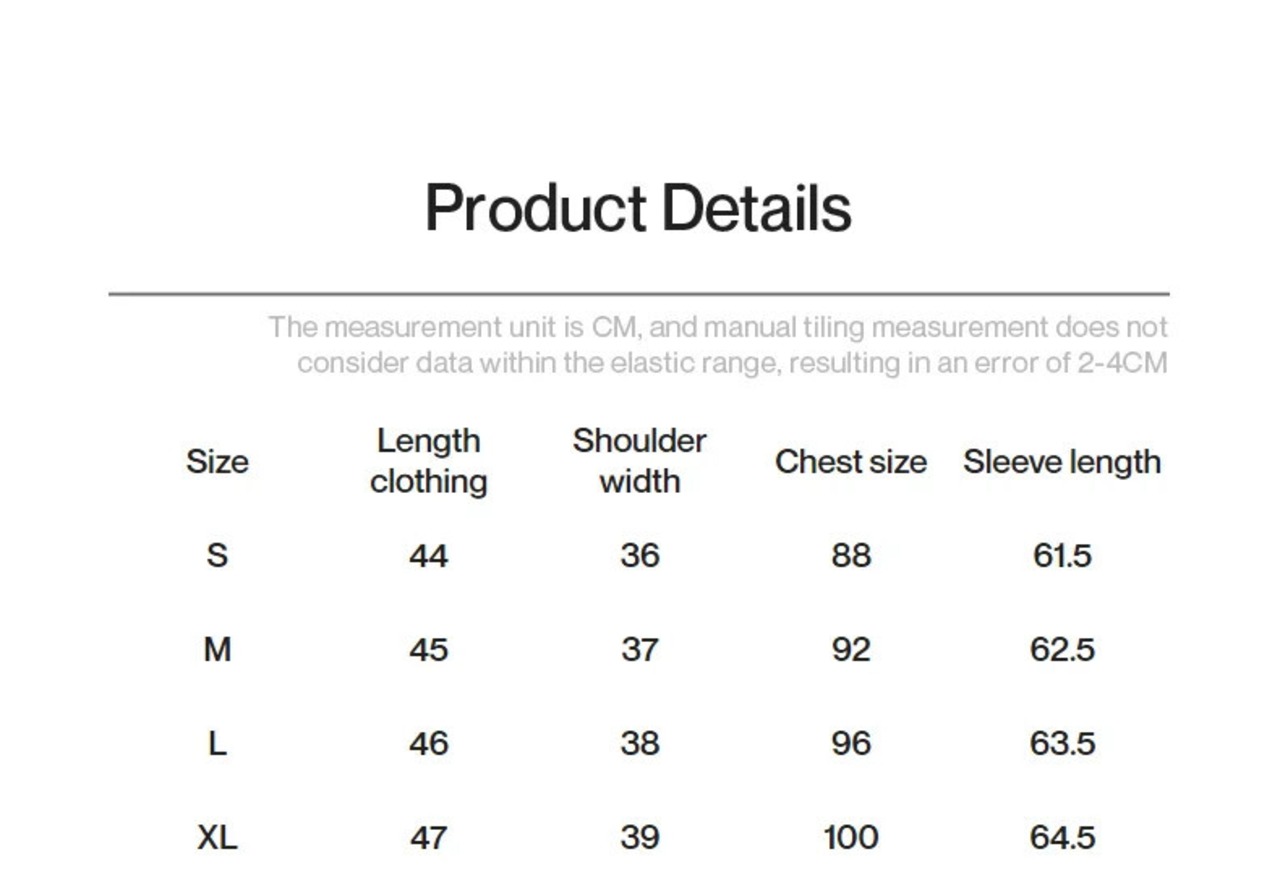The width and height of the screenshot is (1280, 883).
Task: Select the M size row label
Action: tap(217, 650)
